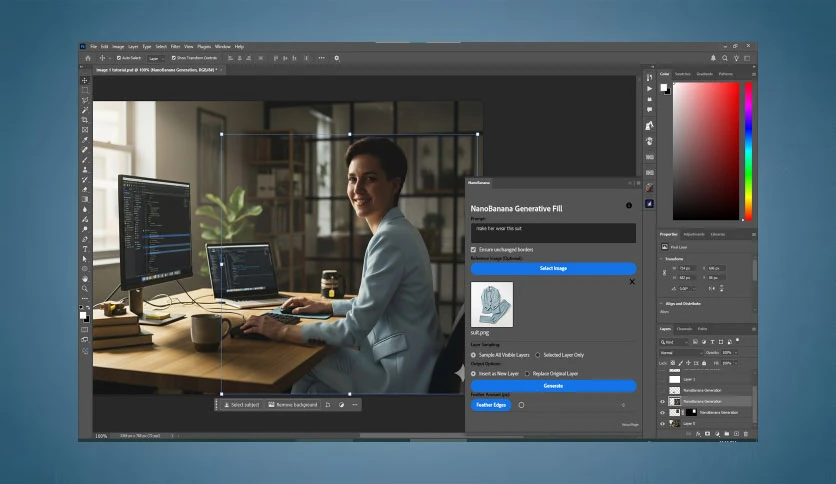Select the Clone Stamp tool
The height and width of the screenshot is (484, 836).
[85, 170]
